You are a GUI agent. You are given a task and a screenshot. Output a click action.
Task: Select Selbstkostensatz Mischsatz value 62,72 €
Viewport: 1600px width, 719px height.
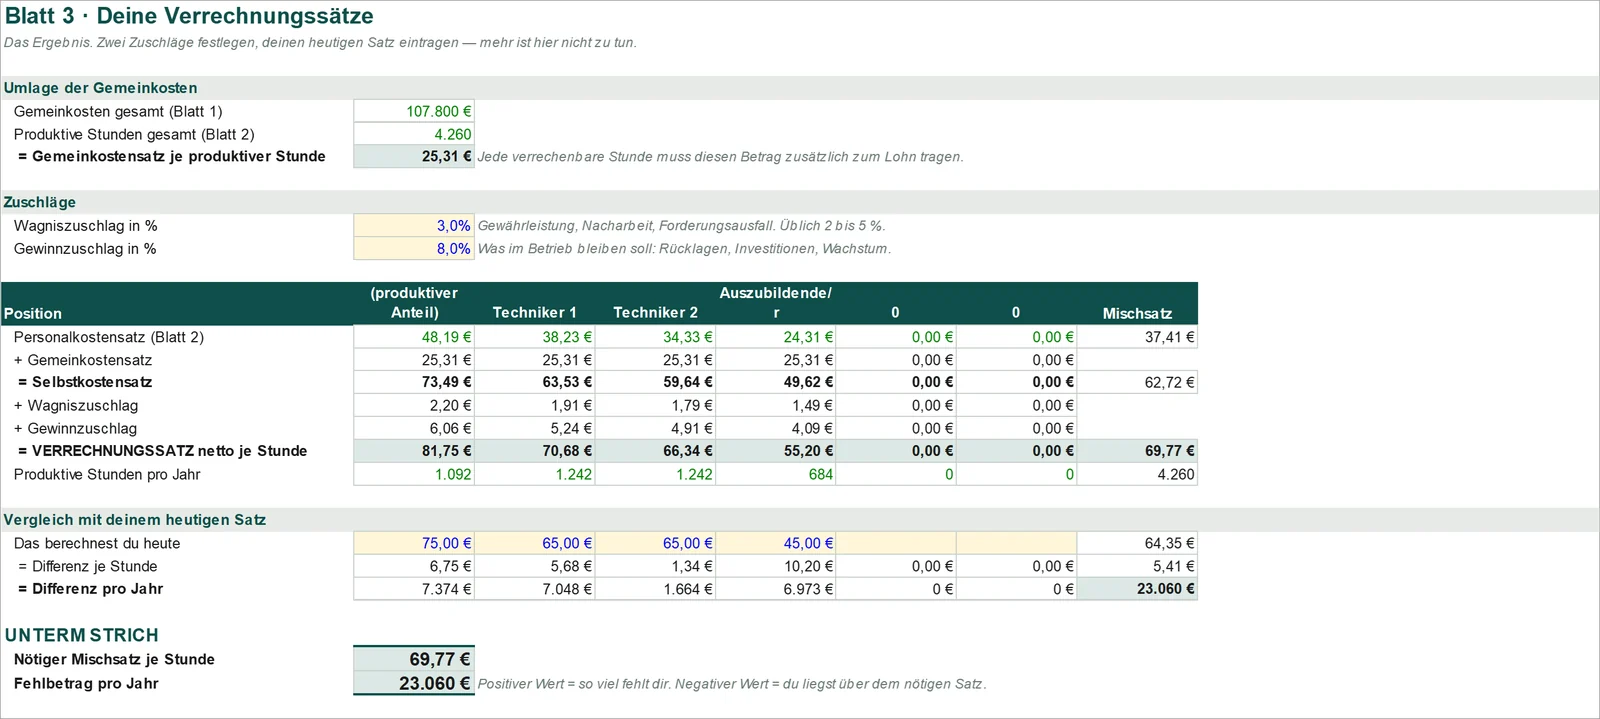pyautogui.click(x=1137, y=382)
